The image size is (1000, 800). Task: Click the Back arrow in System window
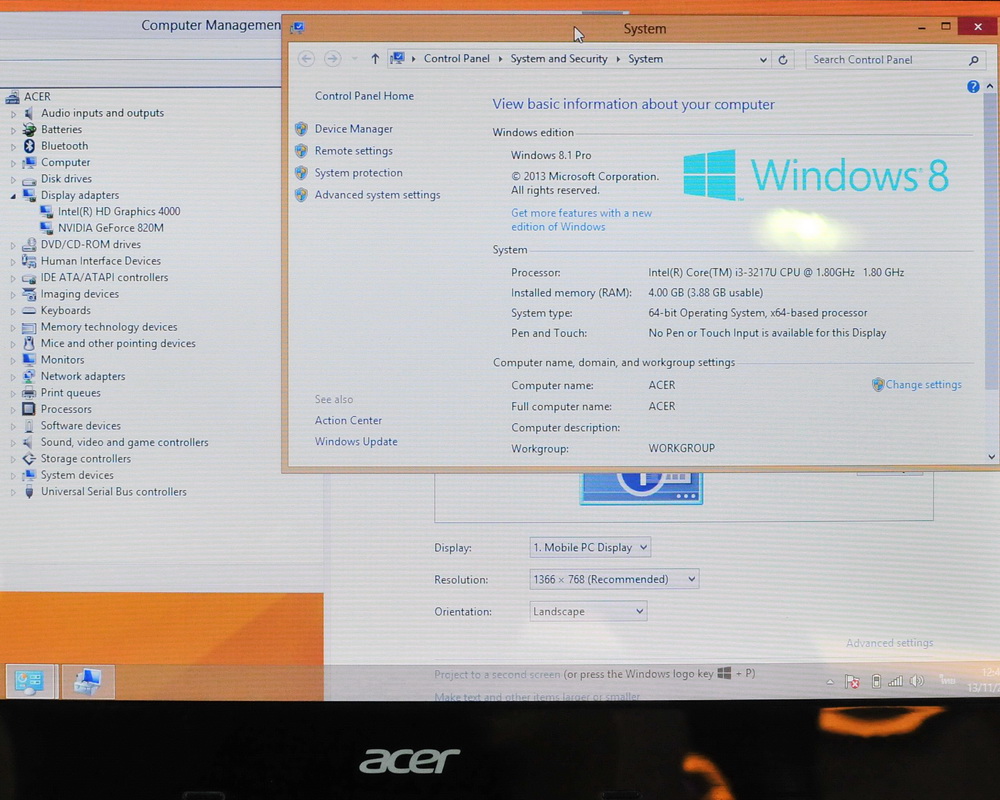click(306, 59)
